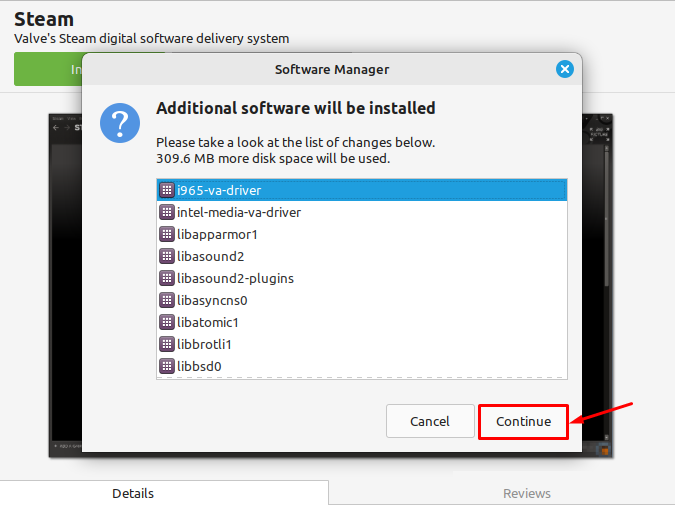Screen dimensions: 675x507
Task: Click the blue question mark dialog icon
Action: [x=119, y=124]
